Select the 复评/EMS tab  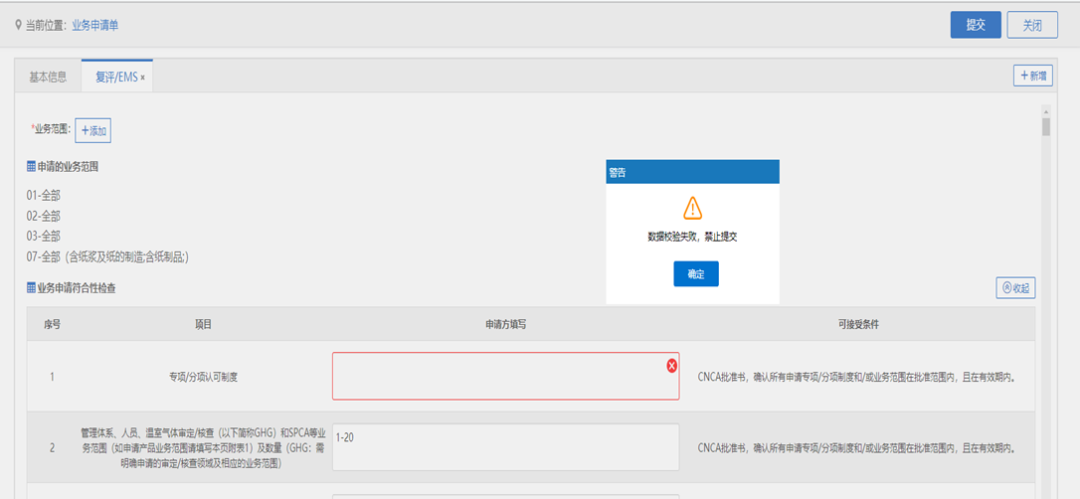[116, 77]
